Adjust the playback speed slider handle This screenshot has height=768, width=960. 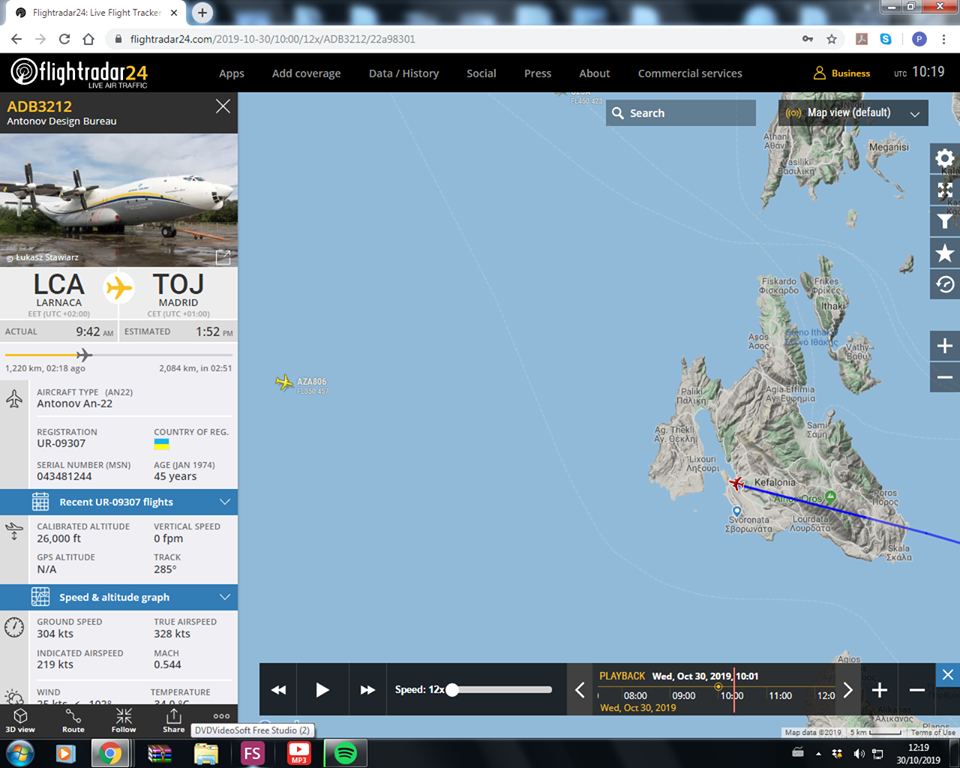coord(452,690)
